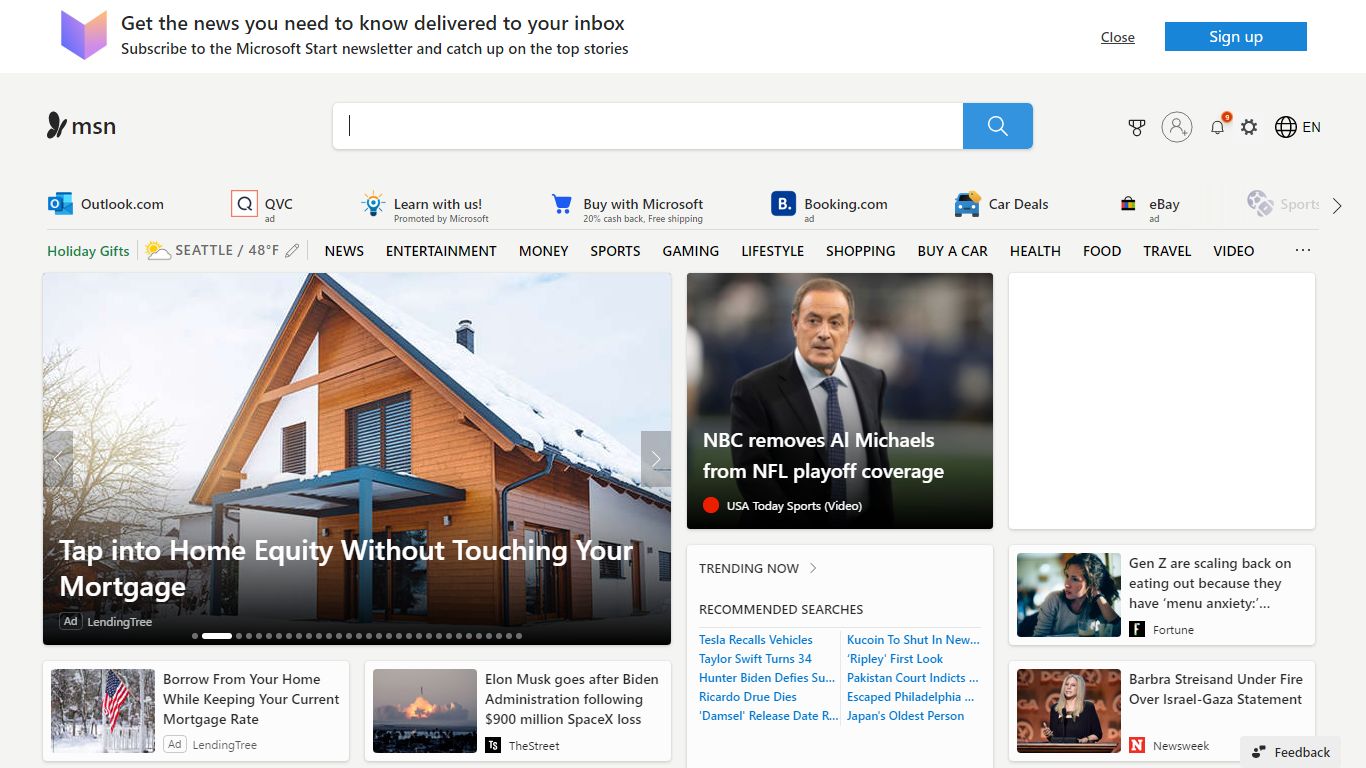Image resolution: width=1366 pixels, height=768 pixels.
Task: Click the Fortune source icon
Action: point(1137,629)
